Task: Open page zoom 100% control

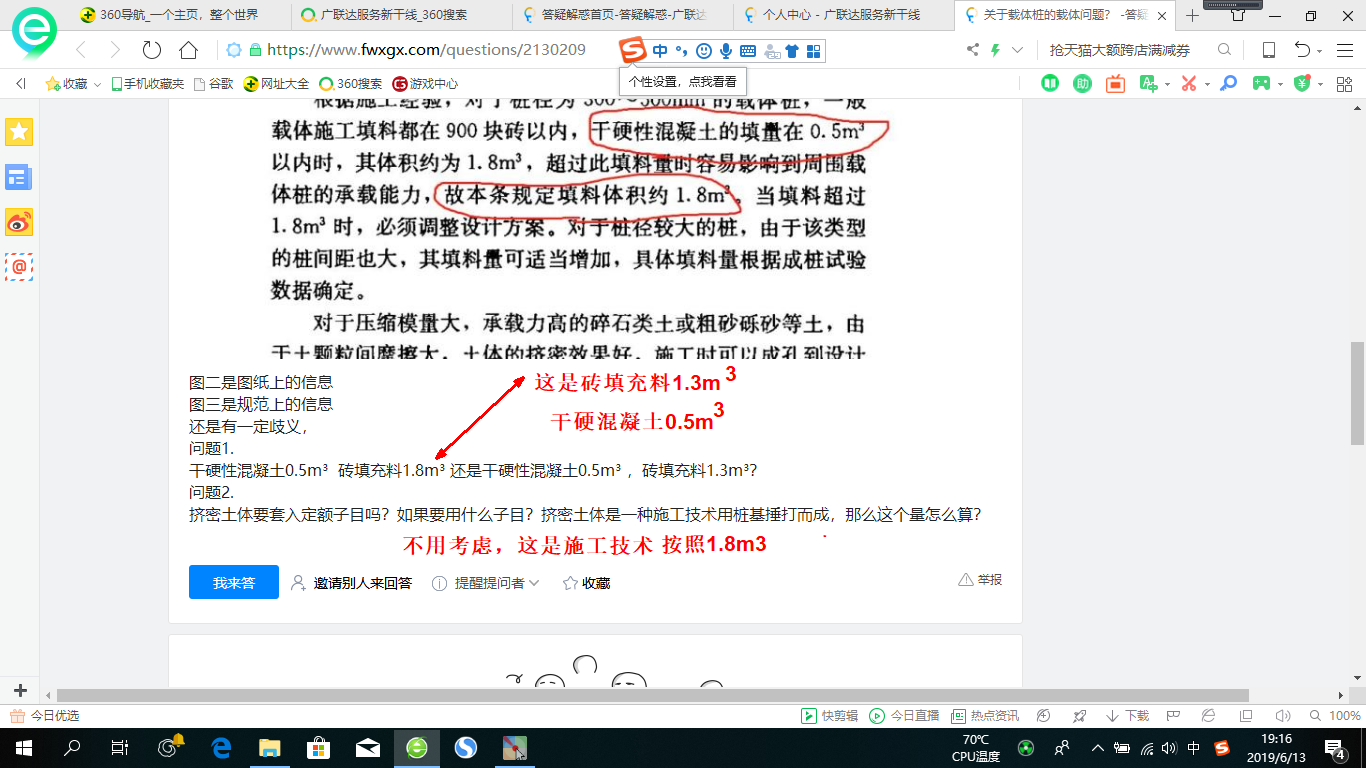Action: (x=1335, y=716)
